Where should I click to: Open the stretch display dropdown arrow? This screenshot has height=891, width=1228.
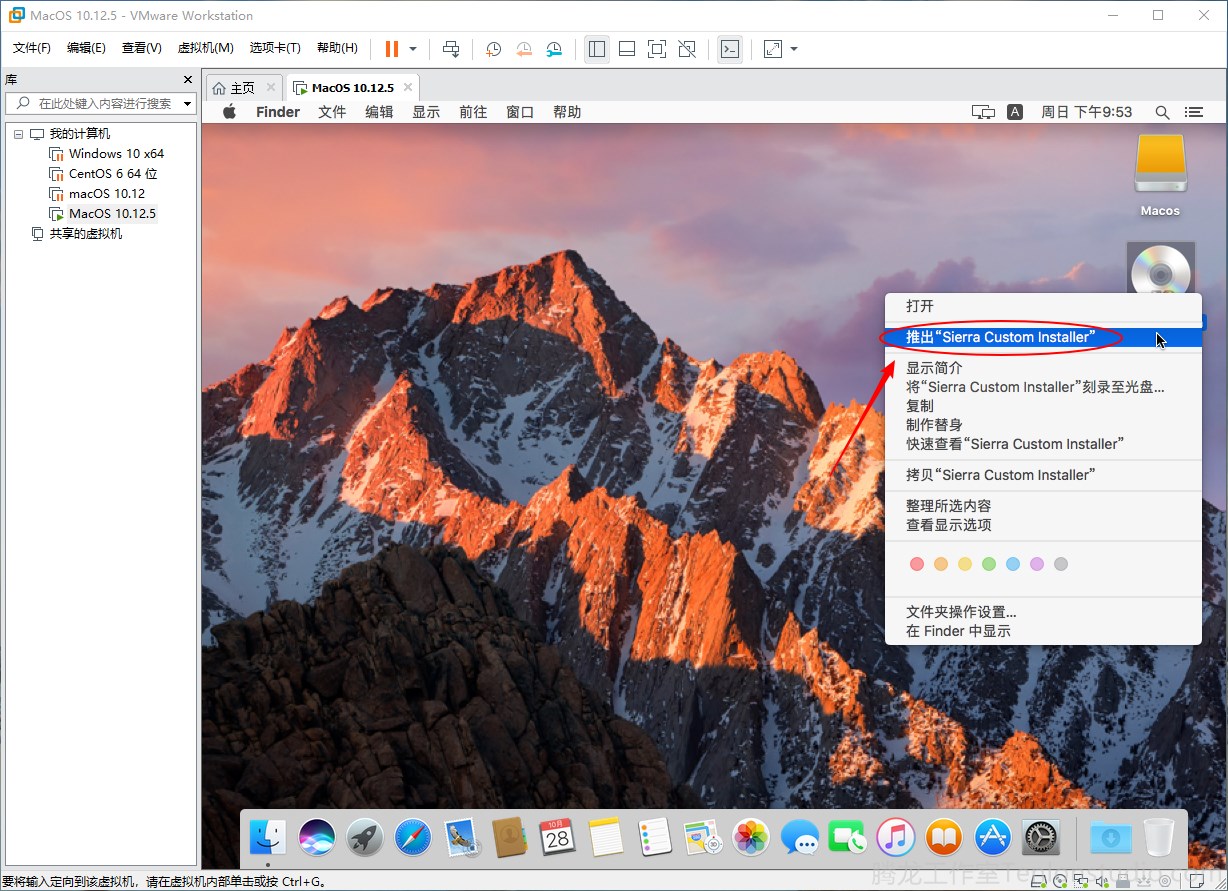click(794, 49)
